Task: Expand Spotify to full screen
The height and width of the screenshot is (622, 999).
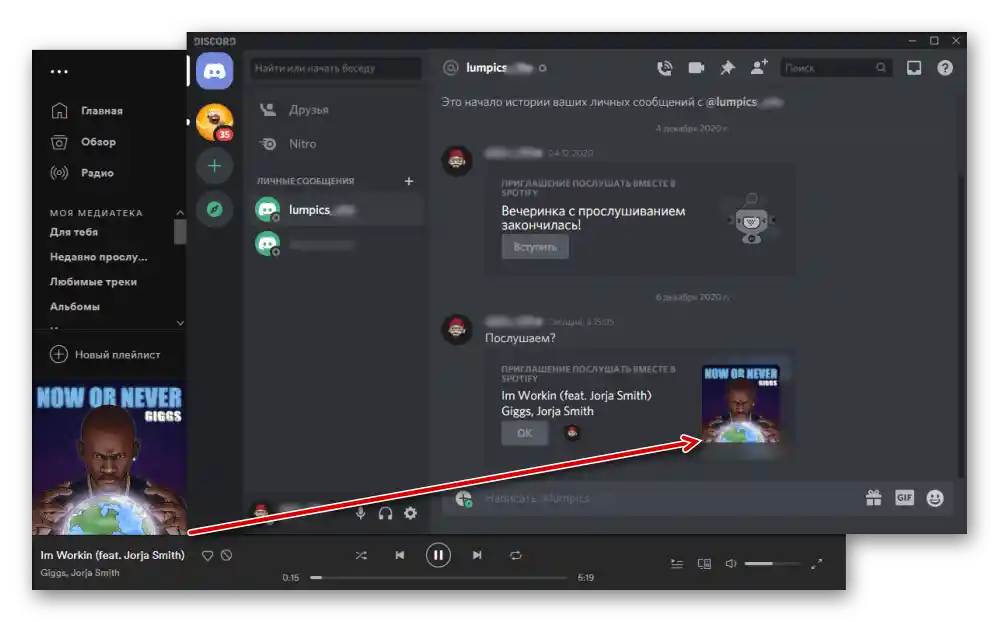Action: pos(817,563)
